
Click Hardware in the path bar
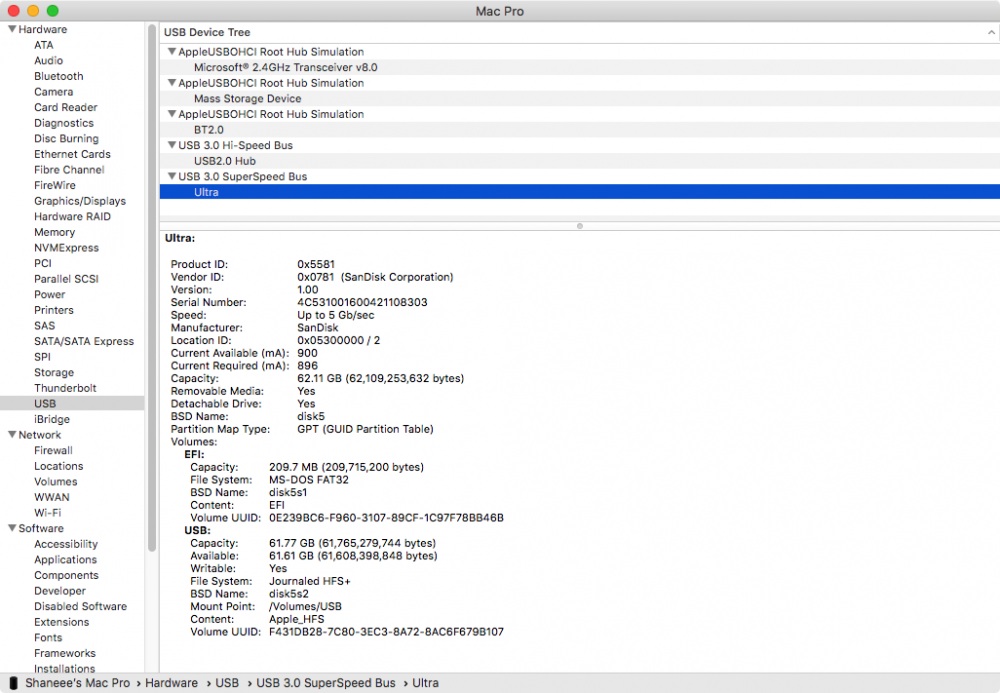[172, 683]
